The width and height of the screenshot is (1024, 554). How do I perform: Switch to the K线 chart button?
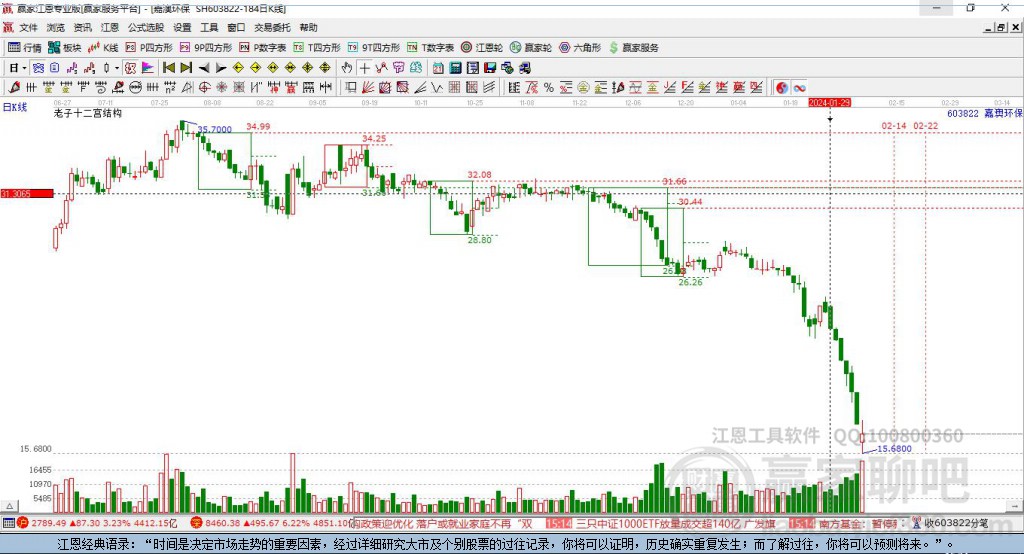pyautogui.click(x=103, y=48)
